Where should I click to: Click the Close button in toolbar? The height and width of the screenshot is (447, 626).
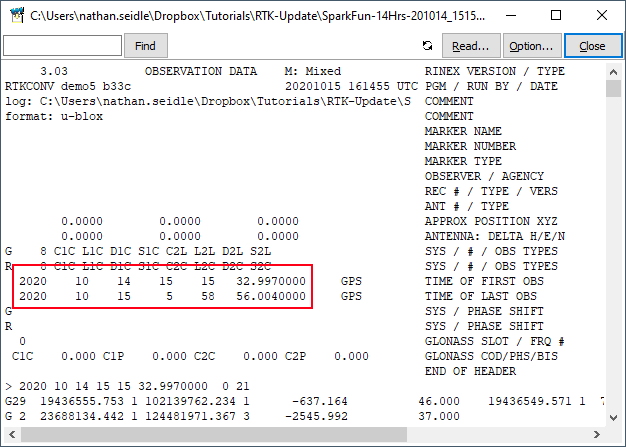click(x=593, y=46)
